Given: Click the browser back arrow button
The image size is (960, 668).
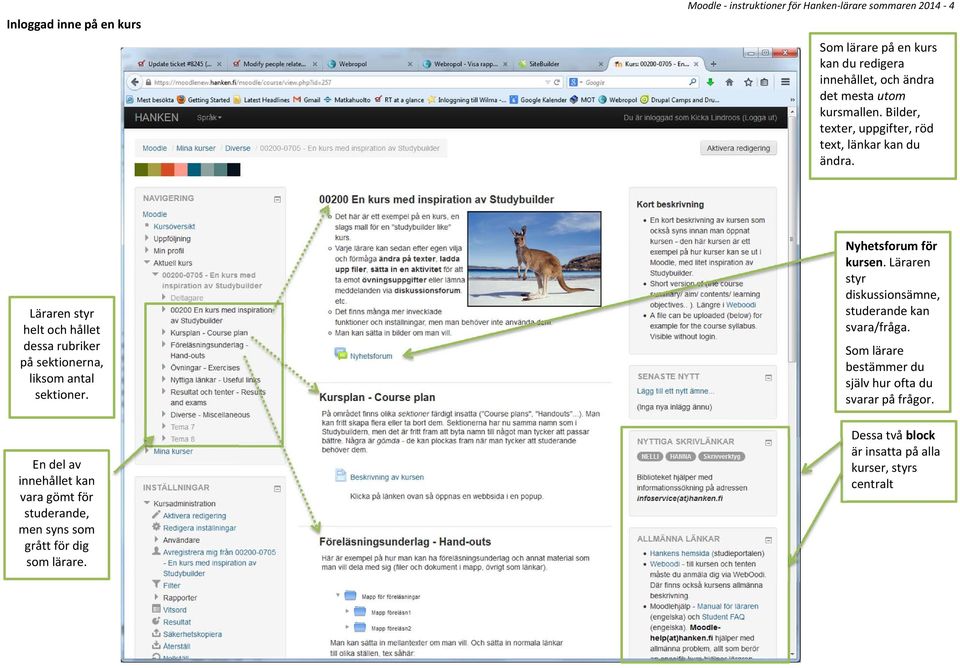Looking at the screenshot, I should point(134,82).
